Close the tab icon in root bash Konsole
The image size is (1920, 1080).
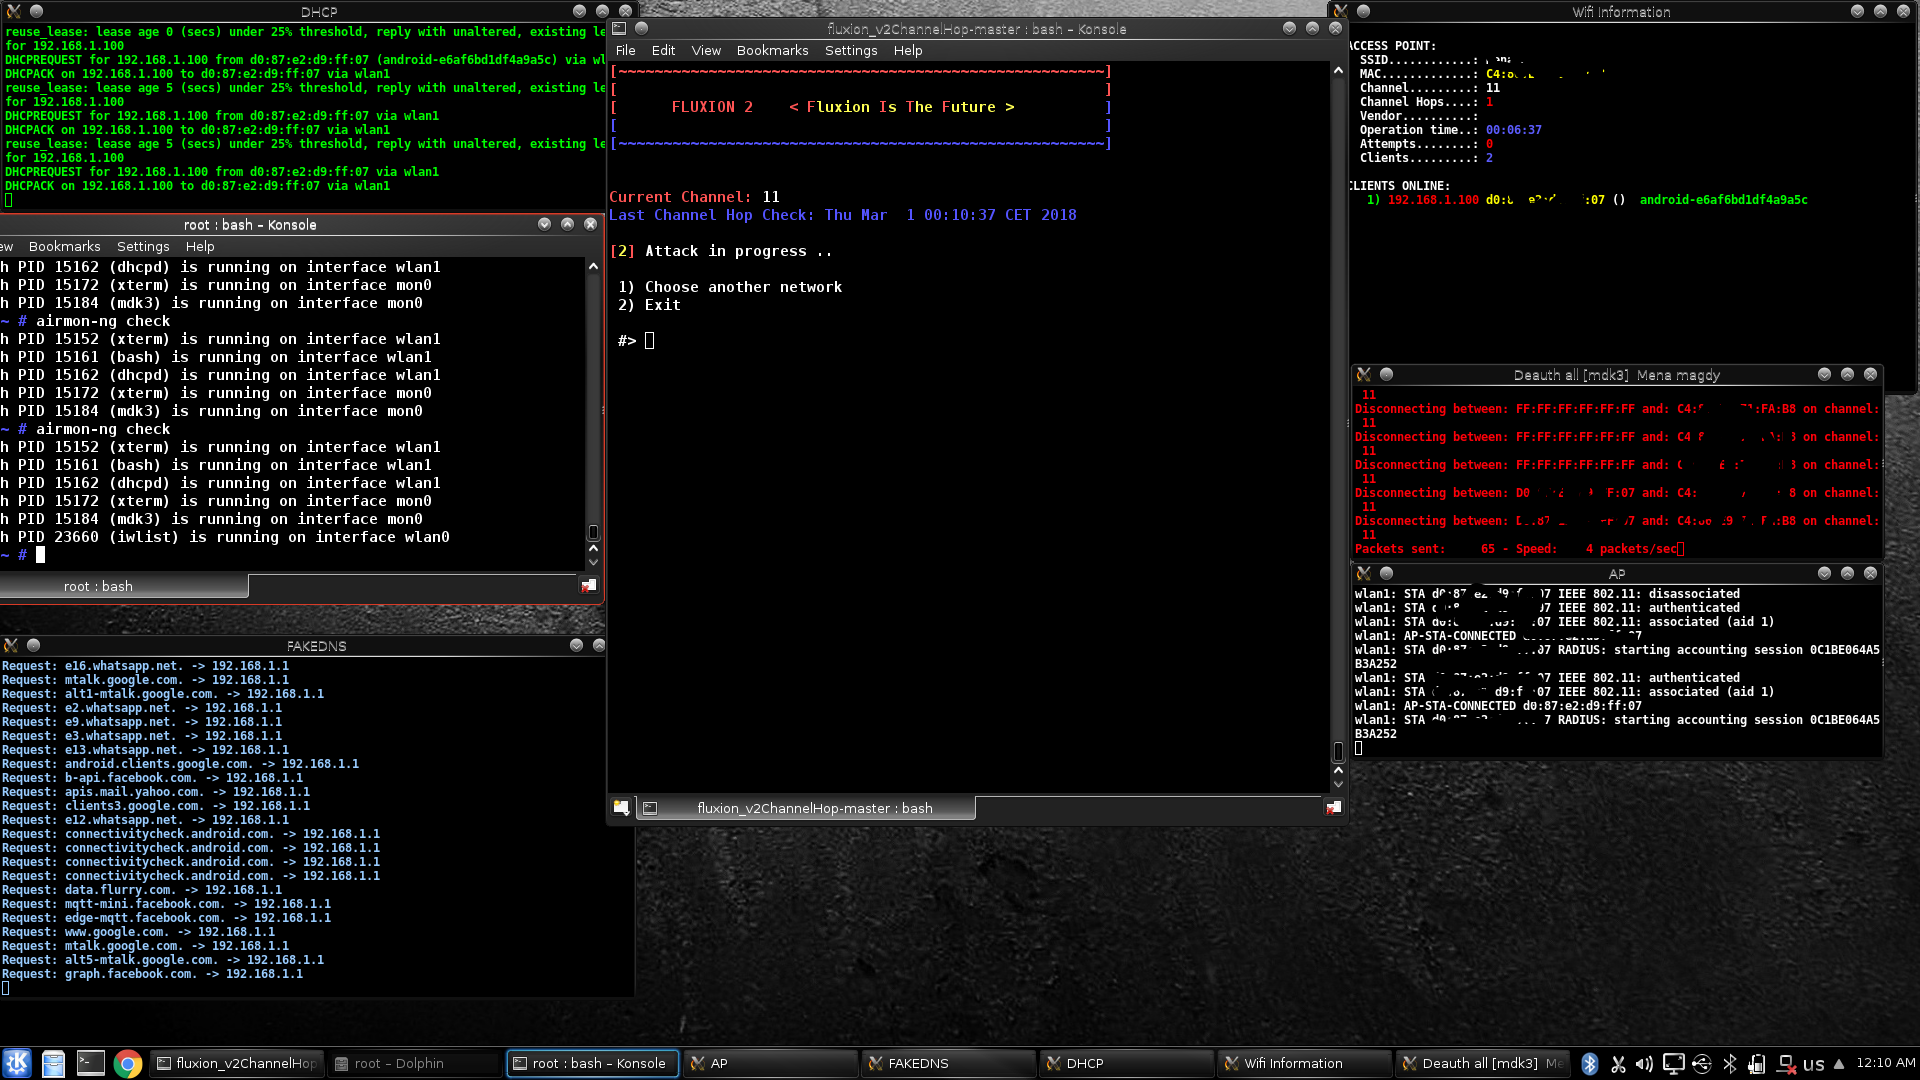point(589,586)
